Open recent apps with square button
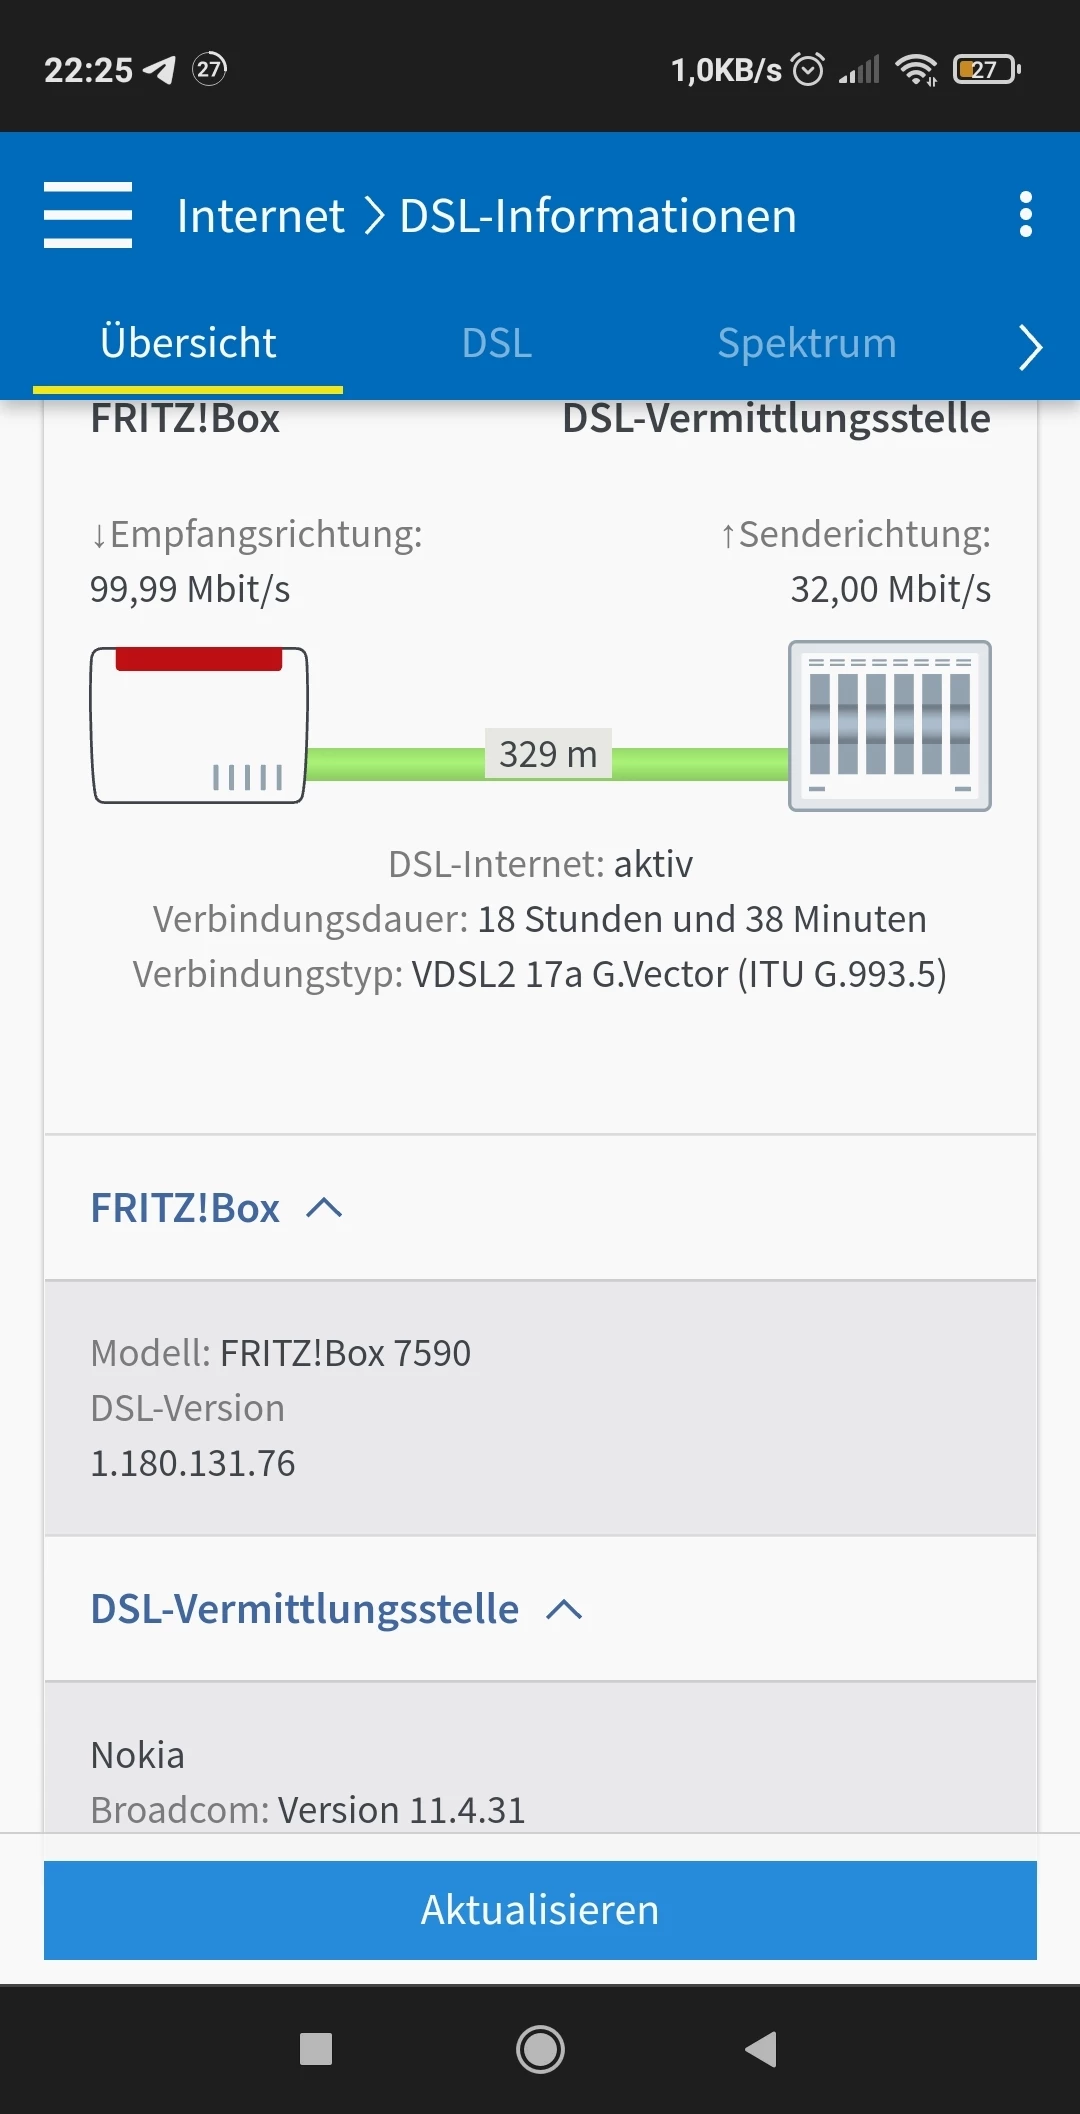The image size is (1080, 2114). pyautogui.click(x=316, y=2049)
